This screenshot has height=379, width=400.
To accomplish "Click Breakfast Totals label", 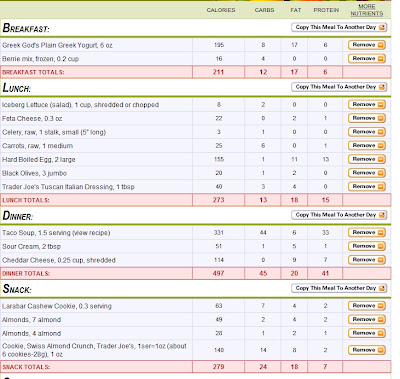I will [x=33, y=72].
